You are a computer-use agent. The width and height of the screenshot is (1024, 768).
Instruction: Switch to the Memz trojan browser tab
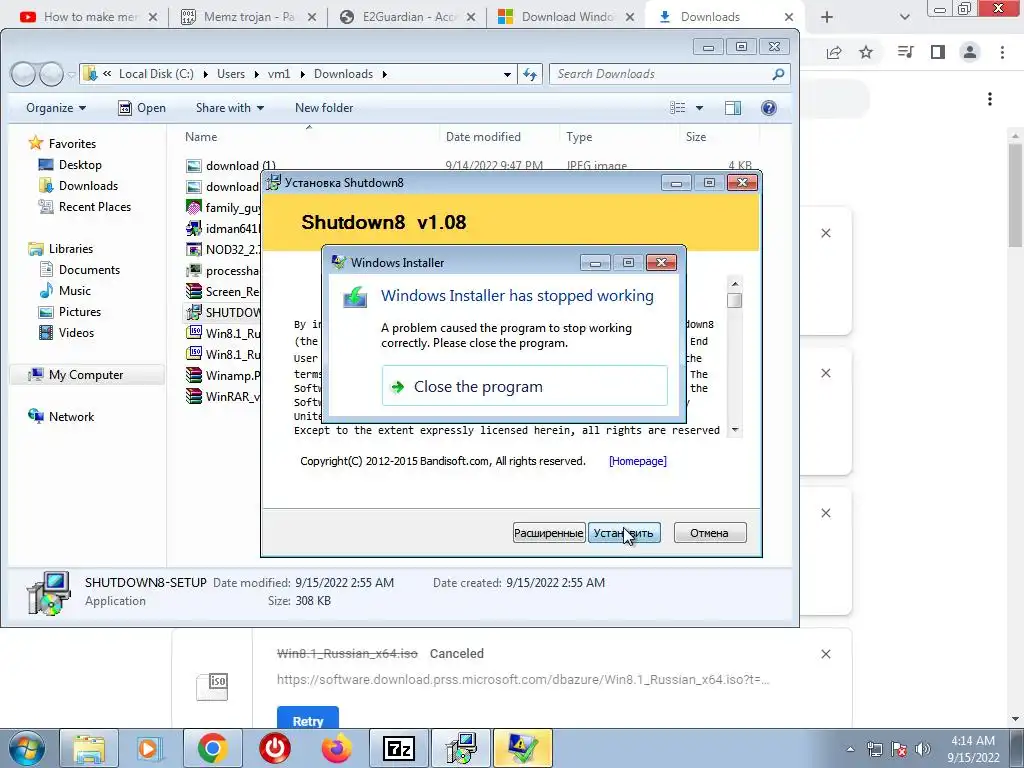click(x=248, y=17)
